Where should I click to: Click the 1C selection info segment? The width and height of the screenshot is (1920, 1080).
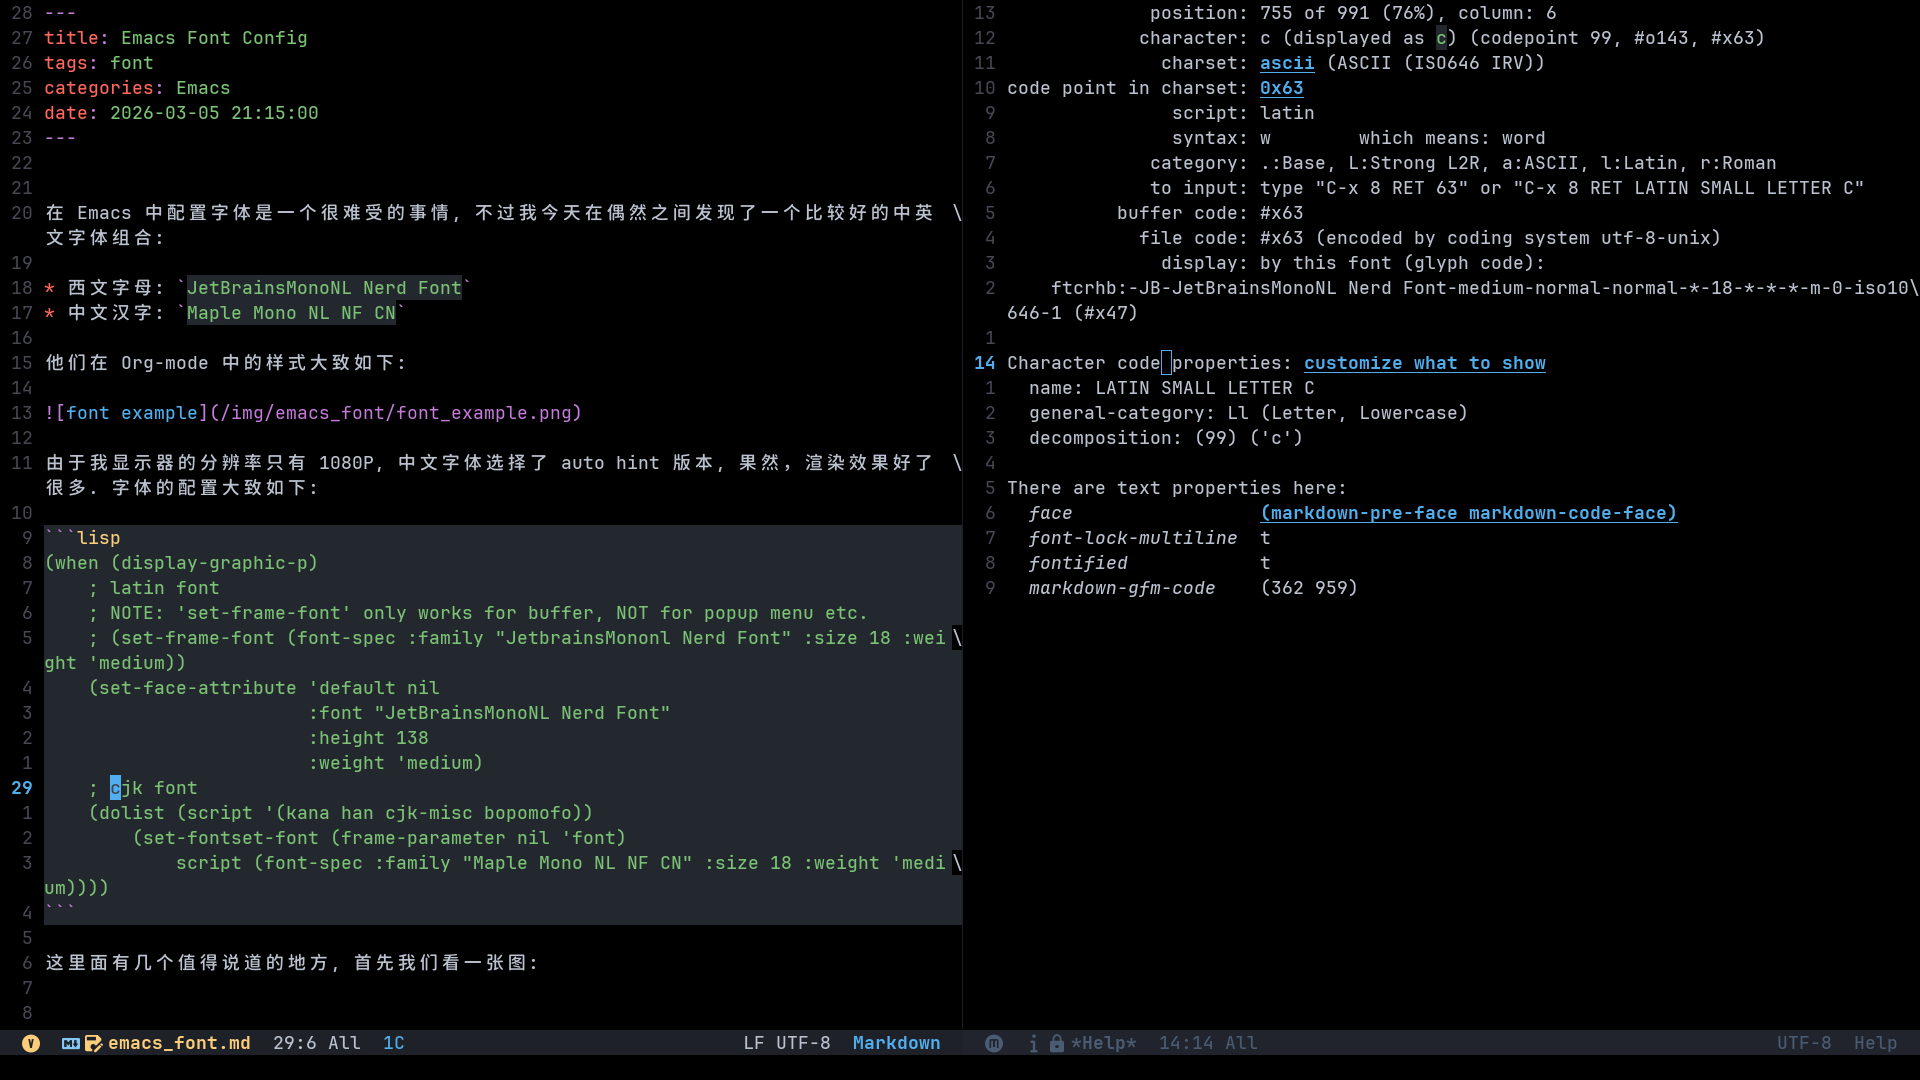(393, 1043)
